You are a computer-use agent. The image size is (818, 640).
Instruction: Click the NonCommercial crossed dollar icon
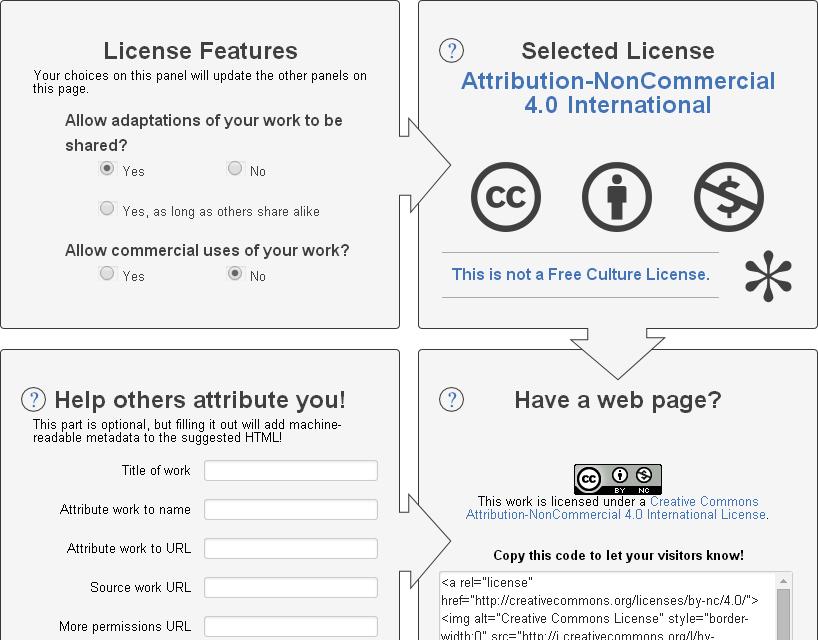pos(729,197)
